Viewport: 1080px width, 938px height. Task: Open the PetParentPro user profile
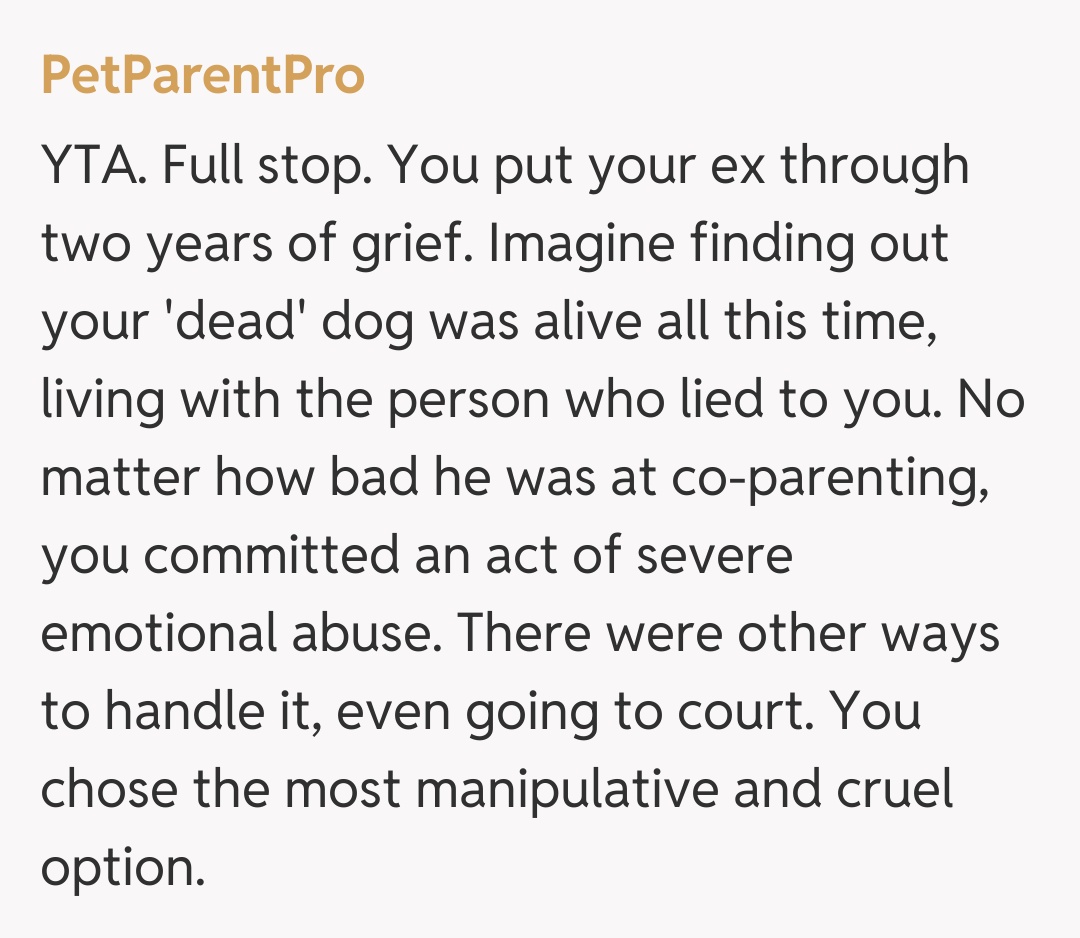tap(203, 76)
